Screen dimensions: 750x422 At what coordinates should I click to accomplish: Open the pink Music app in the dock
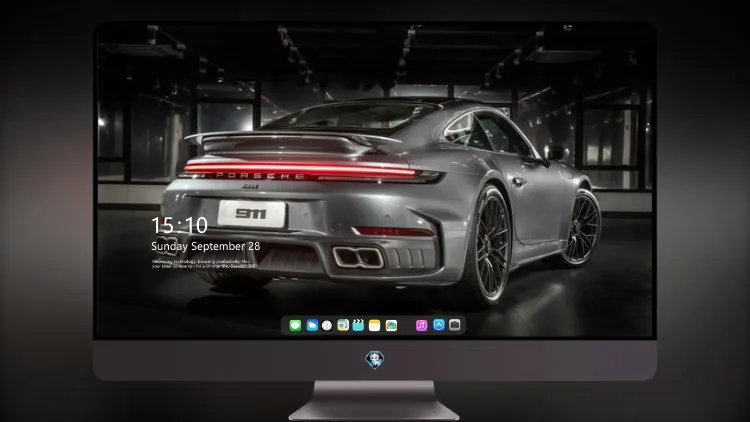(x=421, y=325)
